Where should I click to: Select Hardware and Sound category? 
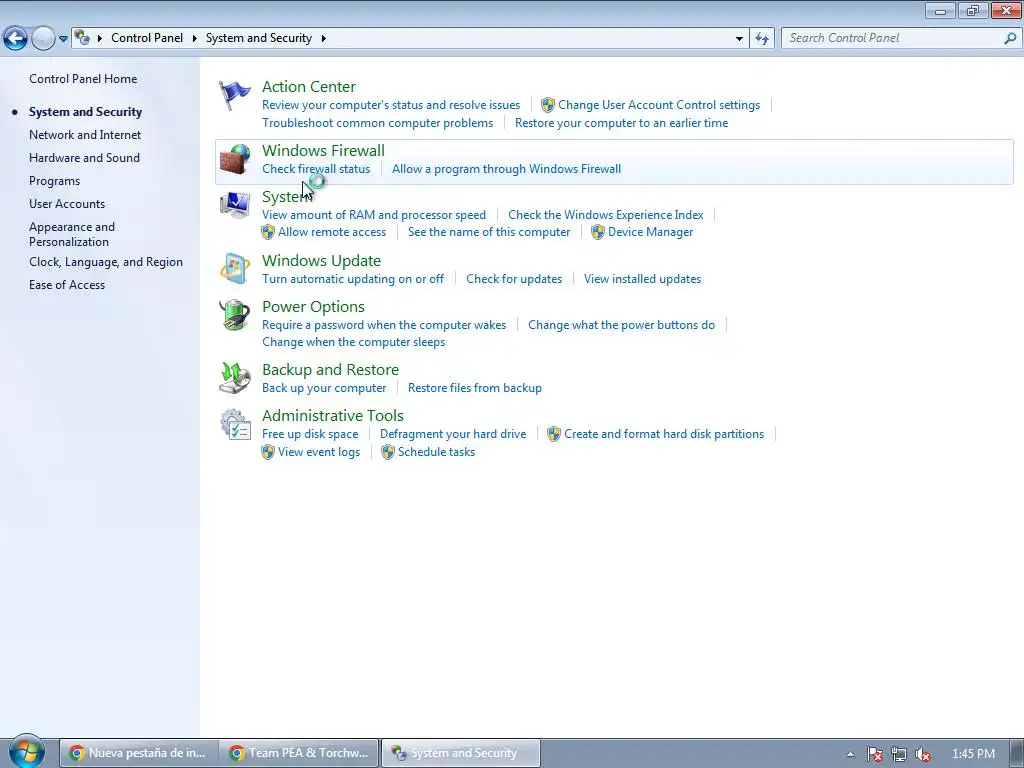coord(84,157)
